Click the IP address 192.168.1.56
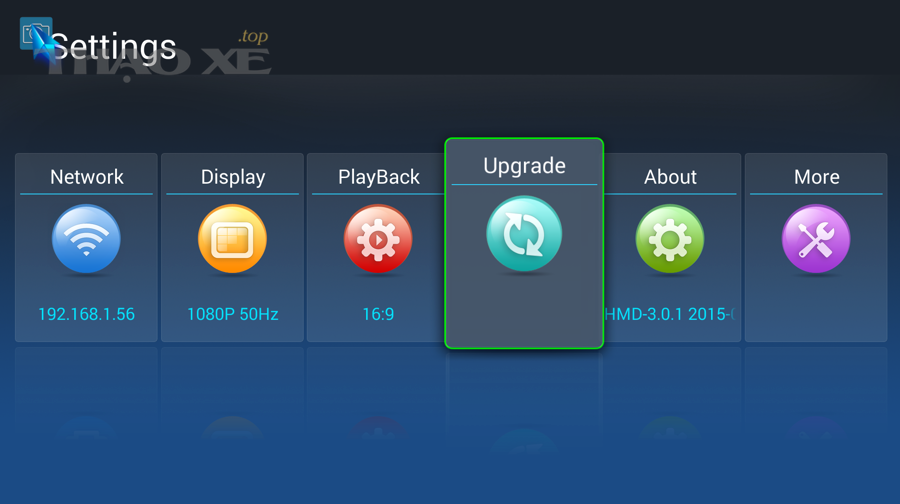Image resolution: width=900 pixels, height=504 pixels. [87, 314]
